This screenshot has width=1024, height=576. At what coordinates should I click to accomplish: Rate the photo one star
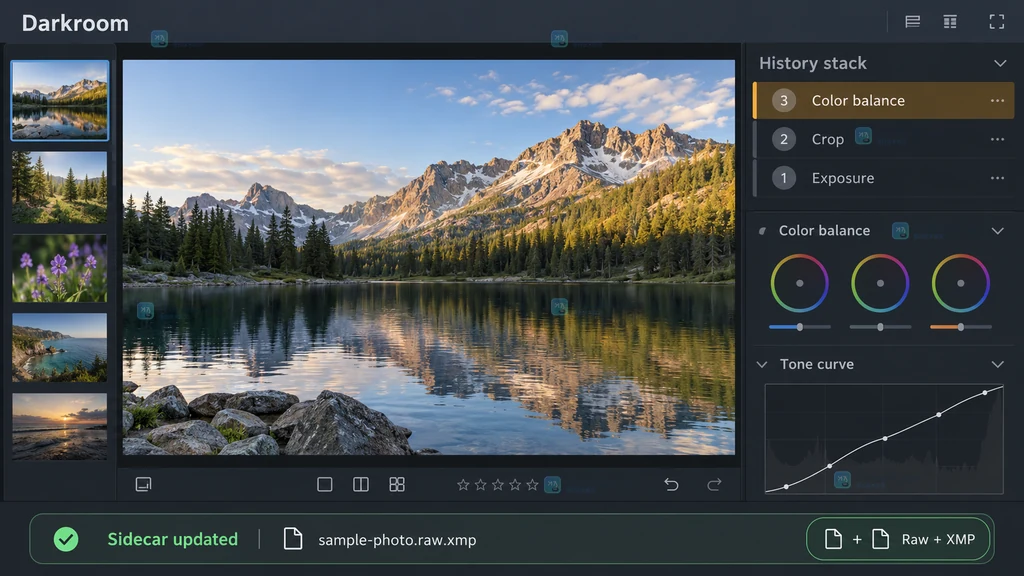point(463,485)
